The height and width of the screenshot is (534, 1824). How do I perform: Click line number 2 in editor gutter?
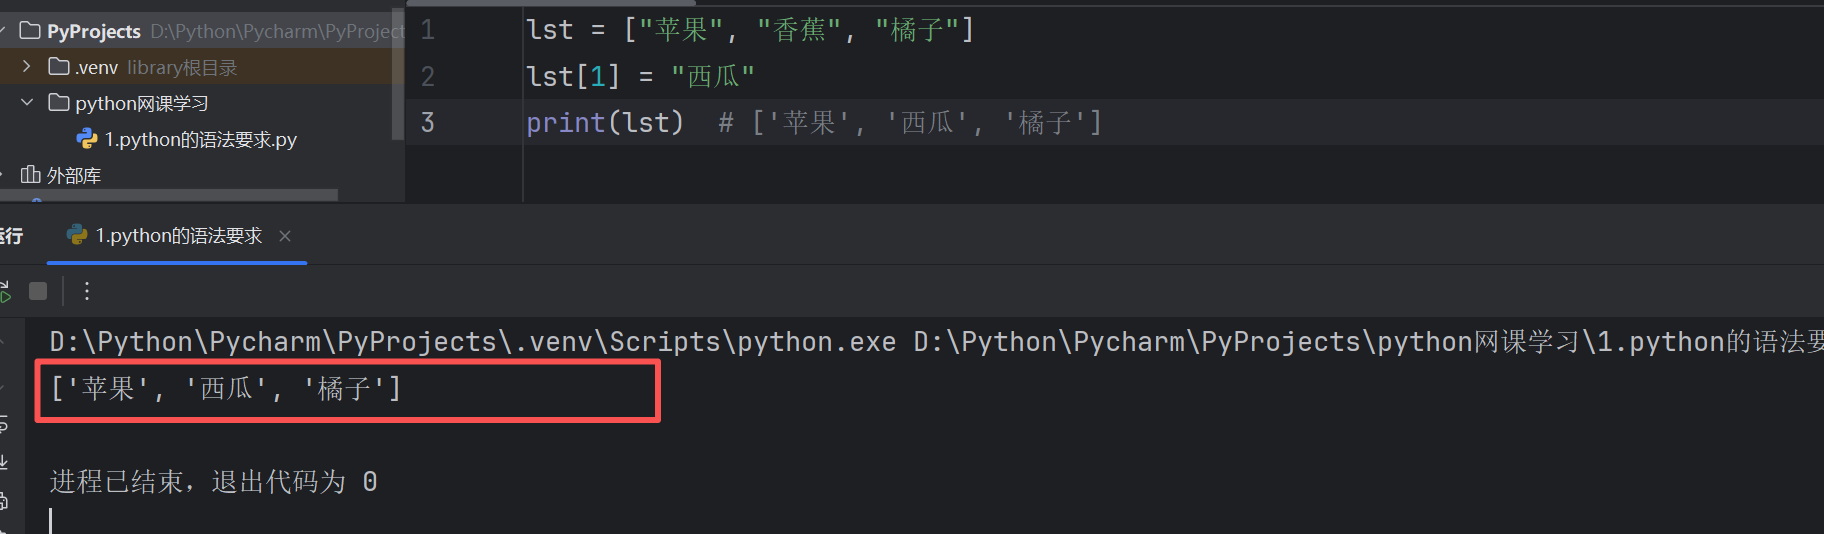tap(428, 76)
